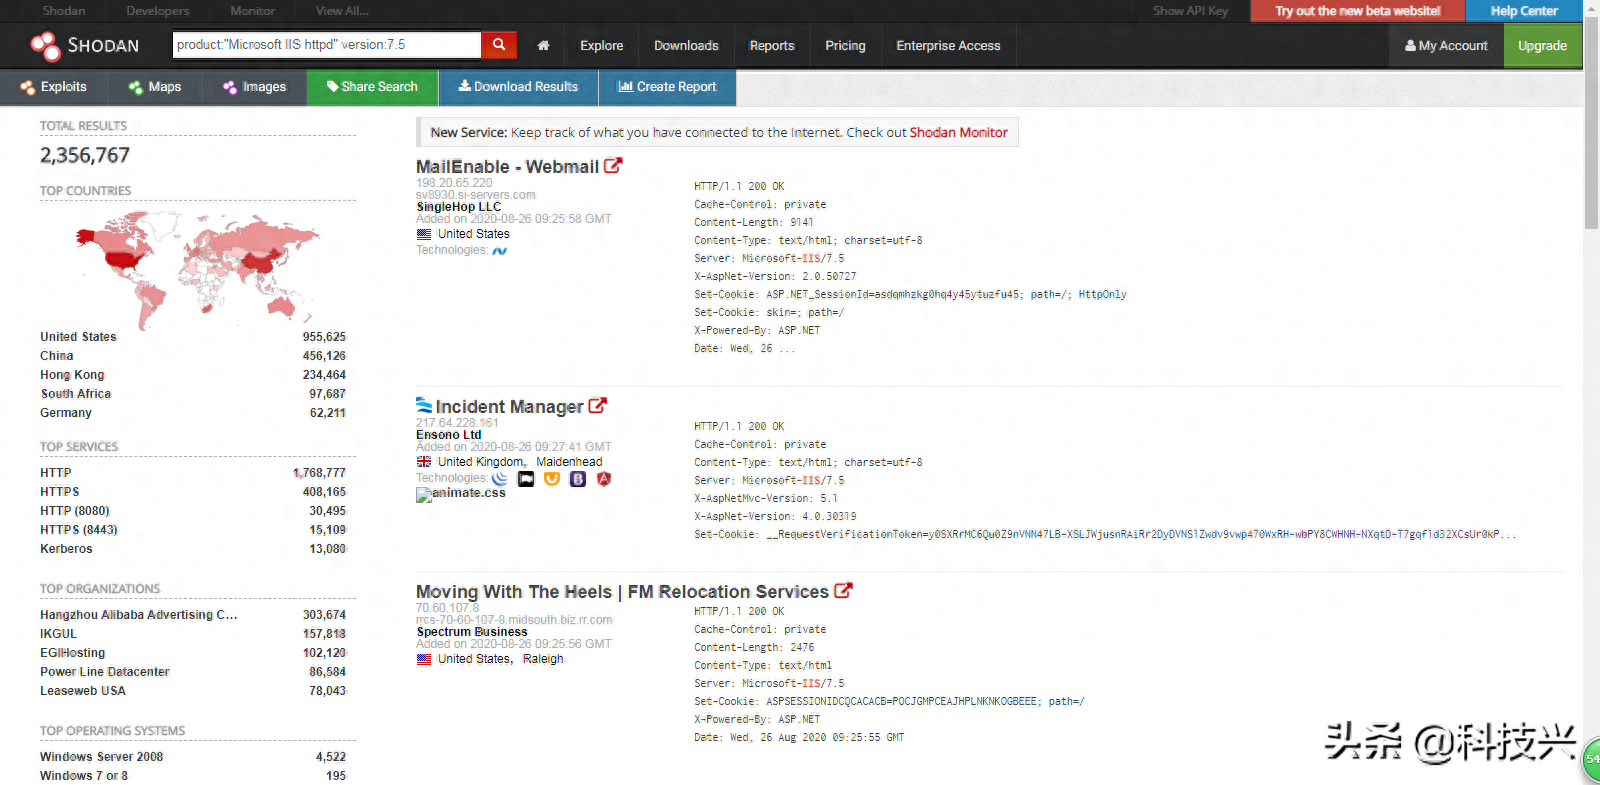Viewport: 1600px width, 785px height.
Task: Open the Downloads menu item
Action: click(x=686, y=46)
